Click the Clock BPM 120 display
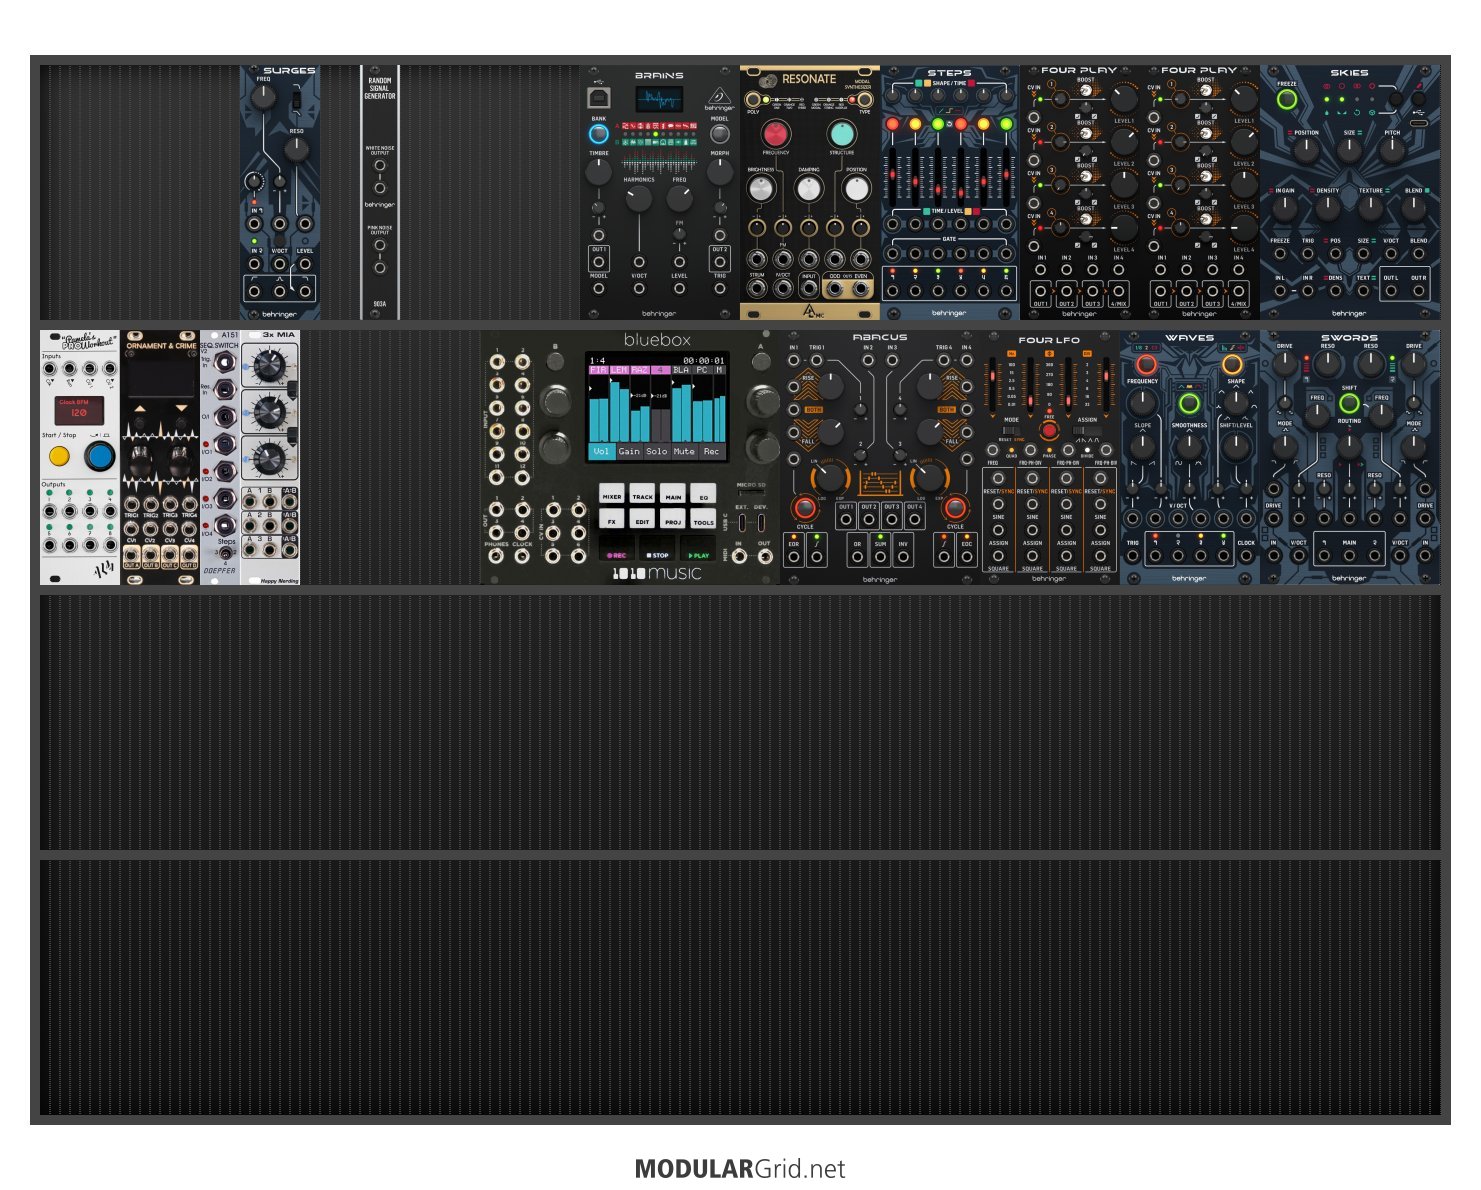This screenshot has width=1481, height=1190. point(79,409)
